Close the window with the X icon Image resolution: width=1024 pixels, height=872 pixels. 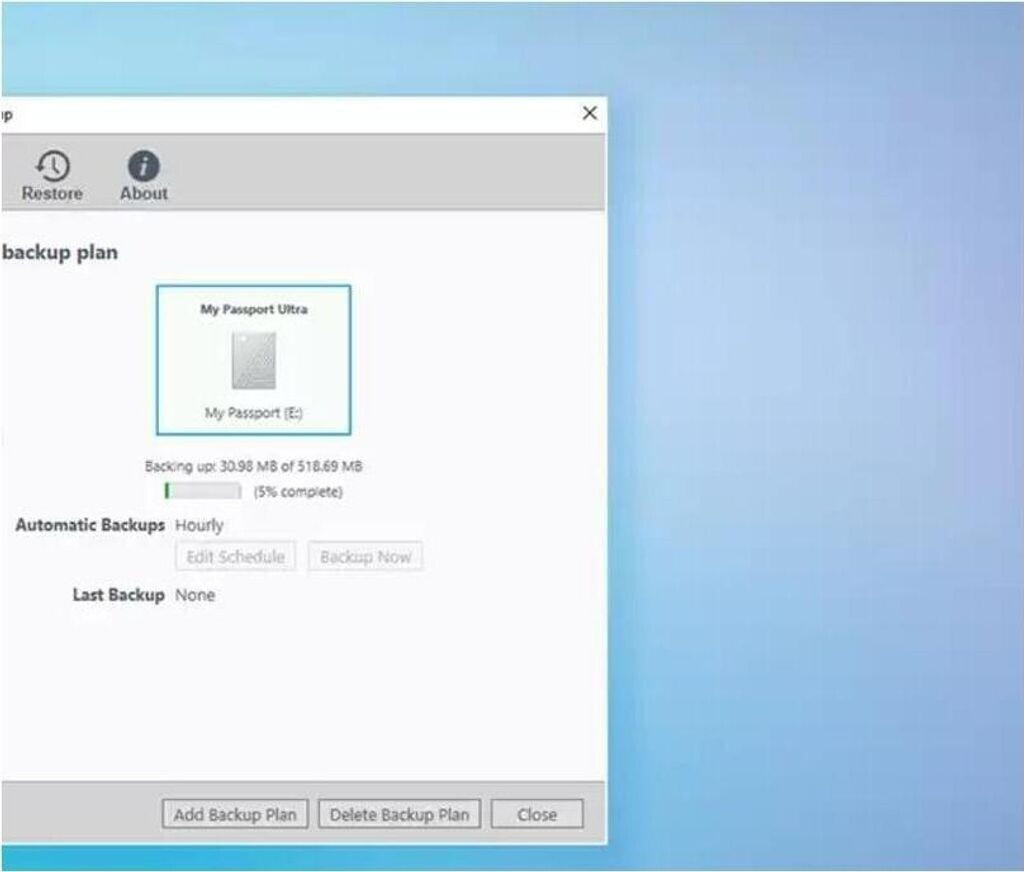pos(590,114)
